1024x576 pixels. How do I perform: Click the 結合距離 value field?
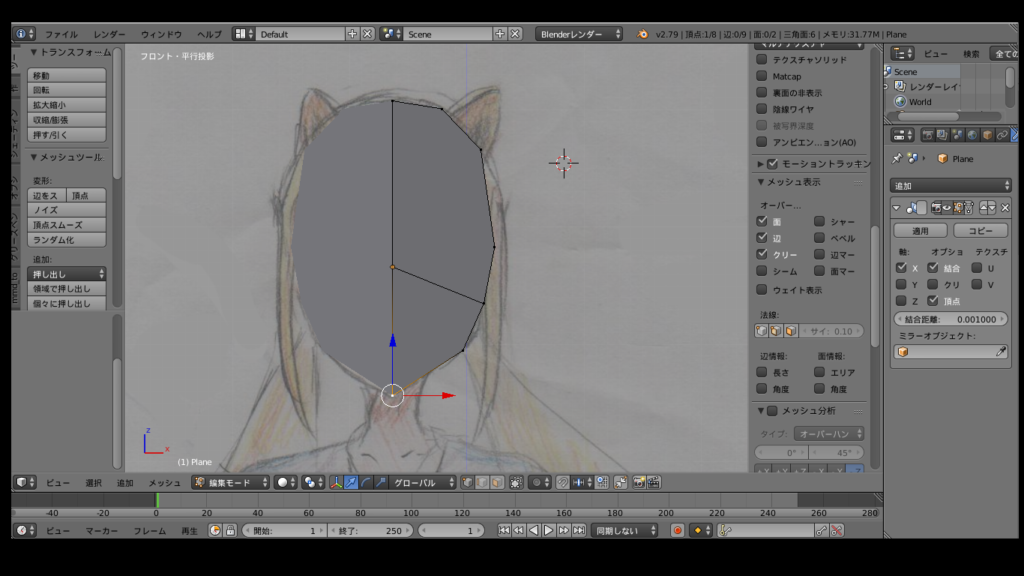point(950,319)
